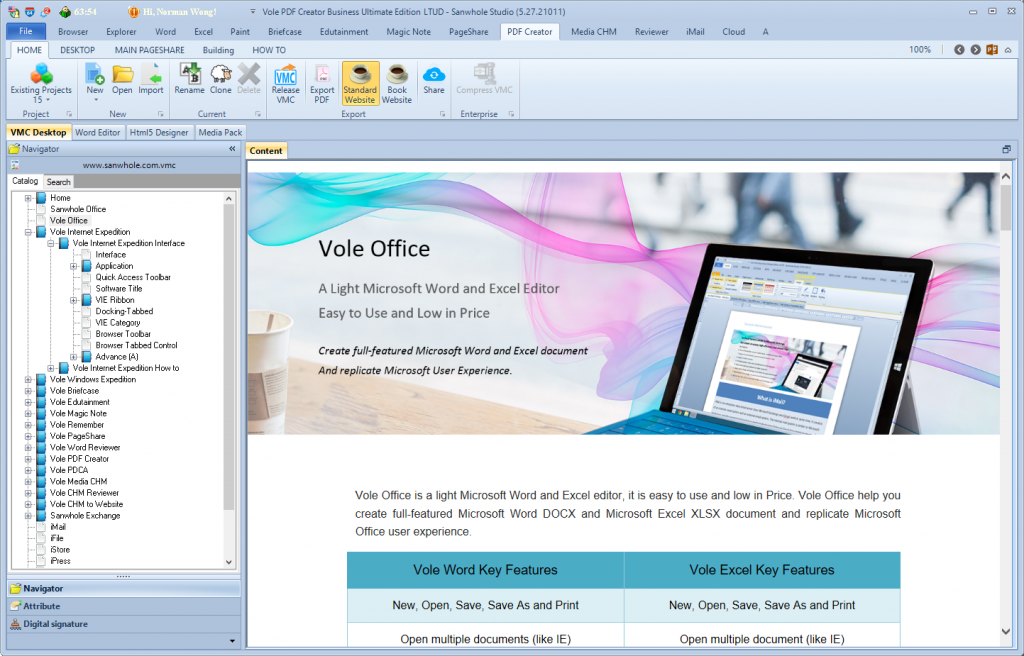Open the Project group dialog launcher
Viewport: 1024px width, 656px height.
click(69, 114)
